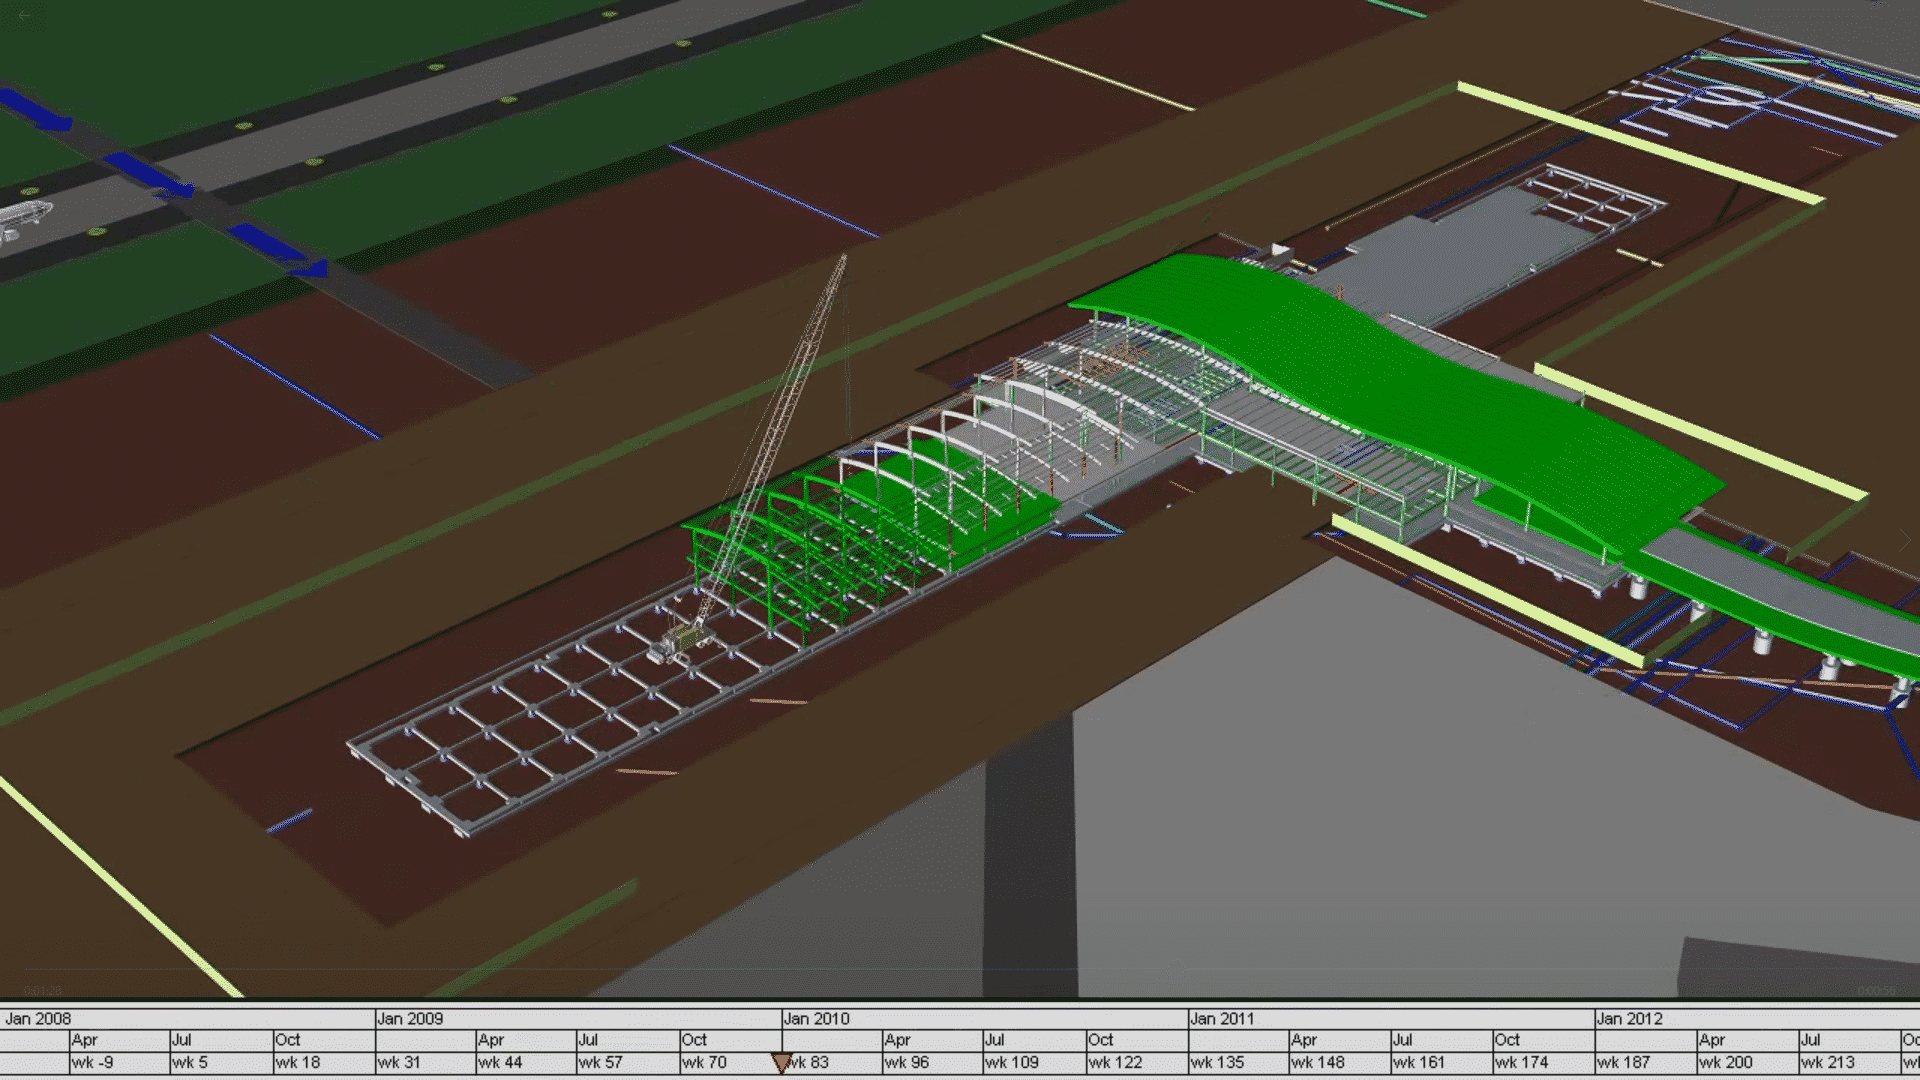Select the Jan 2012 year label
Screen dimensions: 1920x1080
coord(1630,1018)
